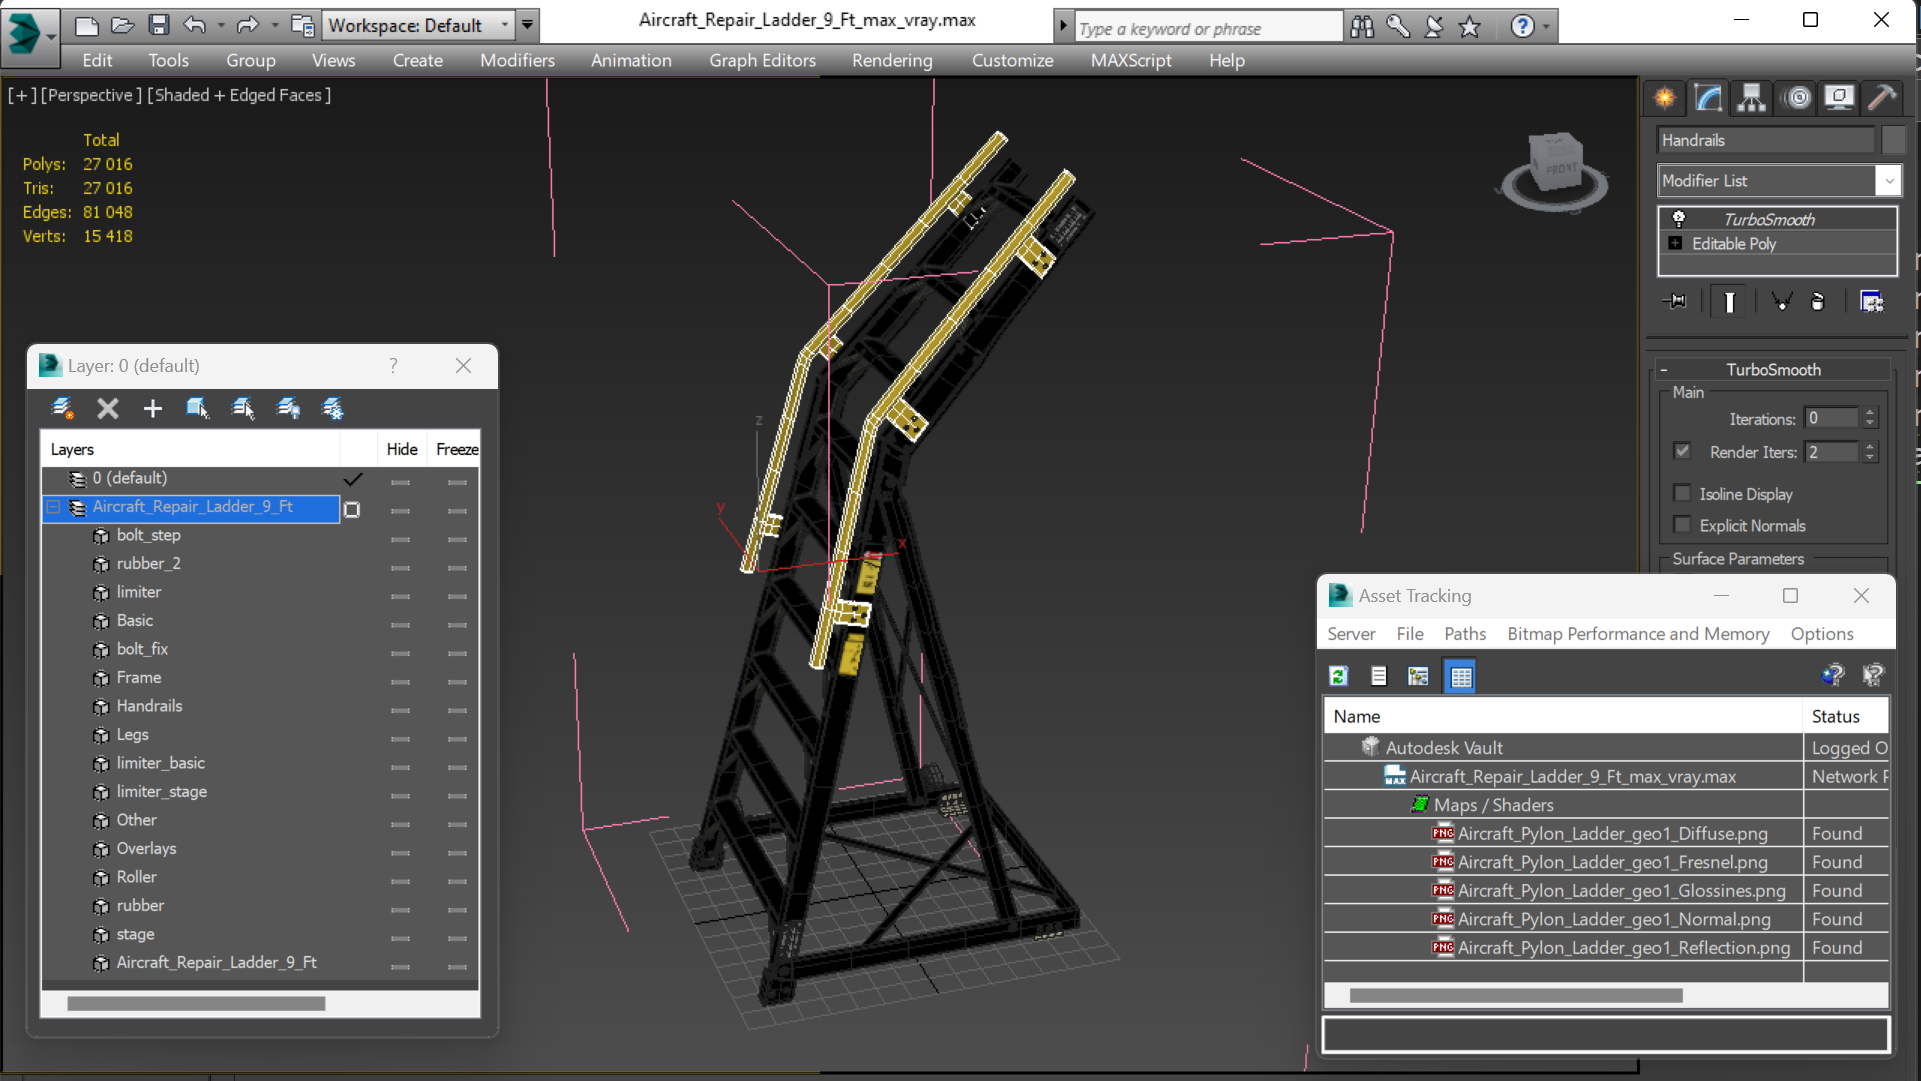Click the binoculars search icon
The image size is (1921, 1081).
pos(1362,27)
